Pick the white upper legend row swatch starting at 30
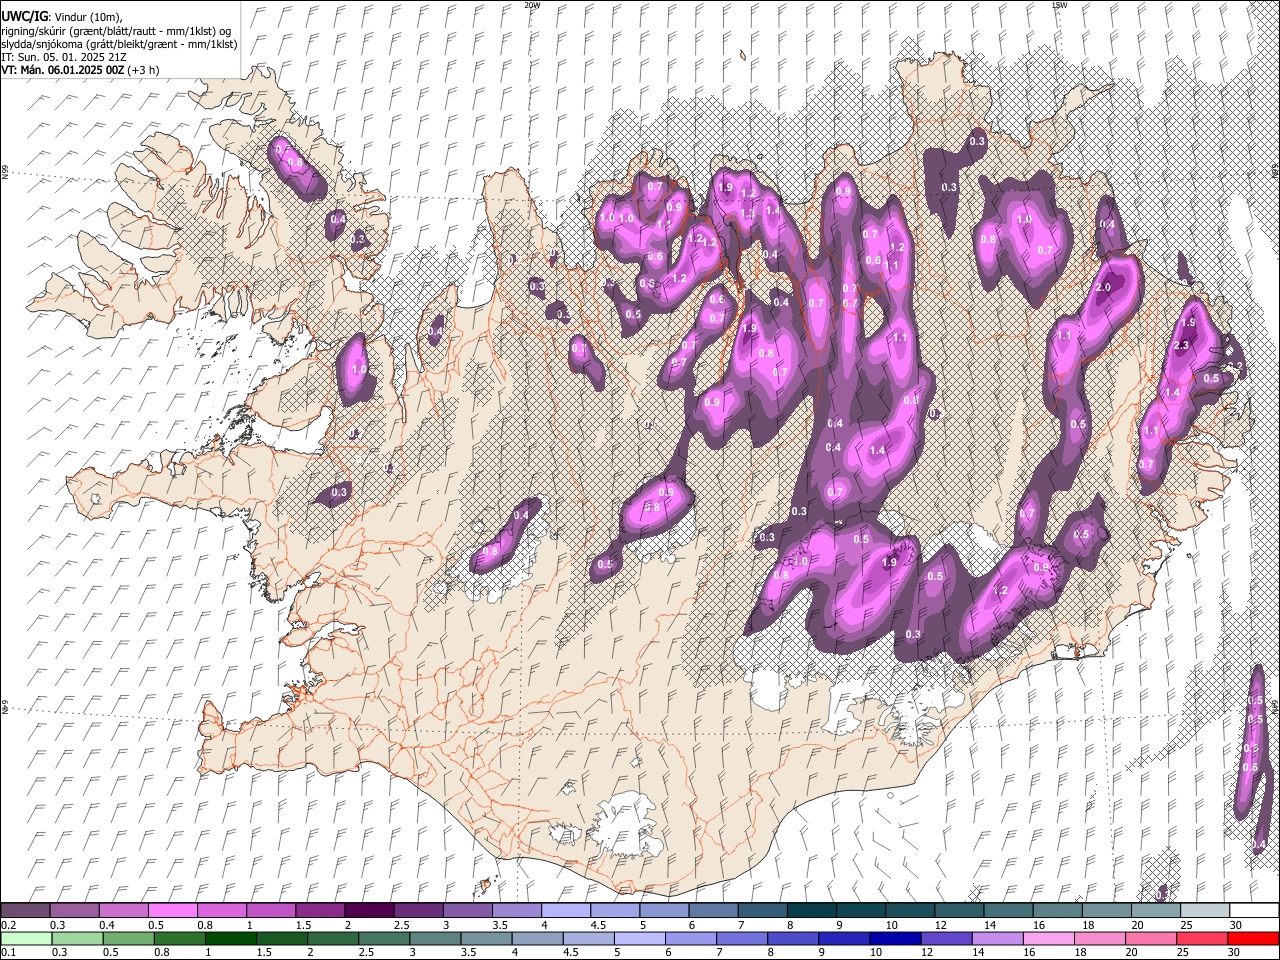Image resolution: width=1280 pixels, height=960 pixels. [1254, 911]
